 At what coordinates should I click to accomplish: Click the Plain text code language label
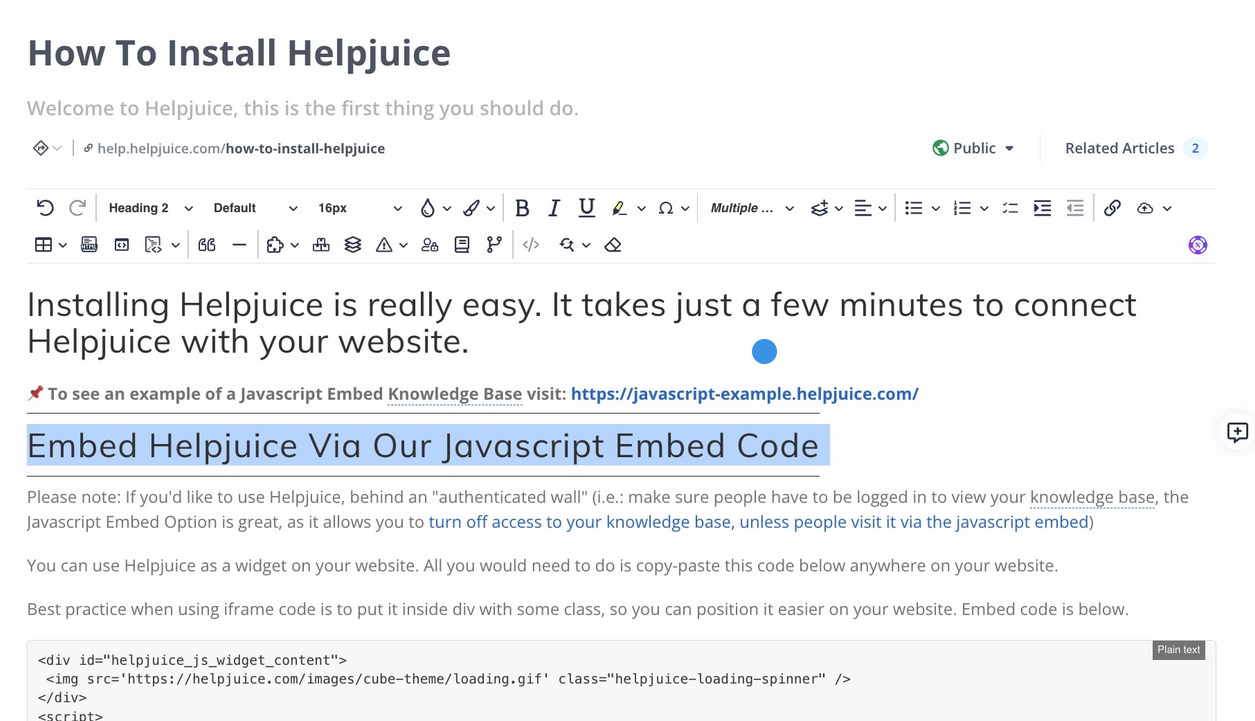click(1179, 650)
